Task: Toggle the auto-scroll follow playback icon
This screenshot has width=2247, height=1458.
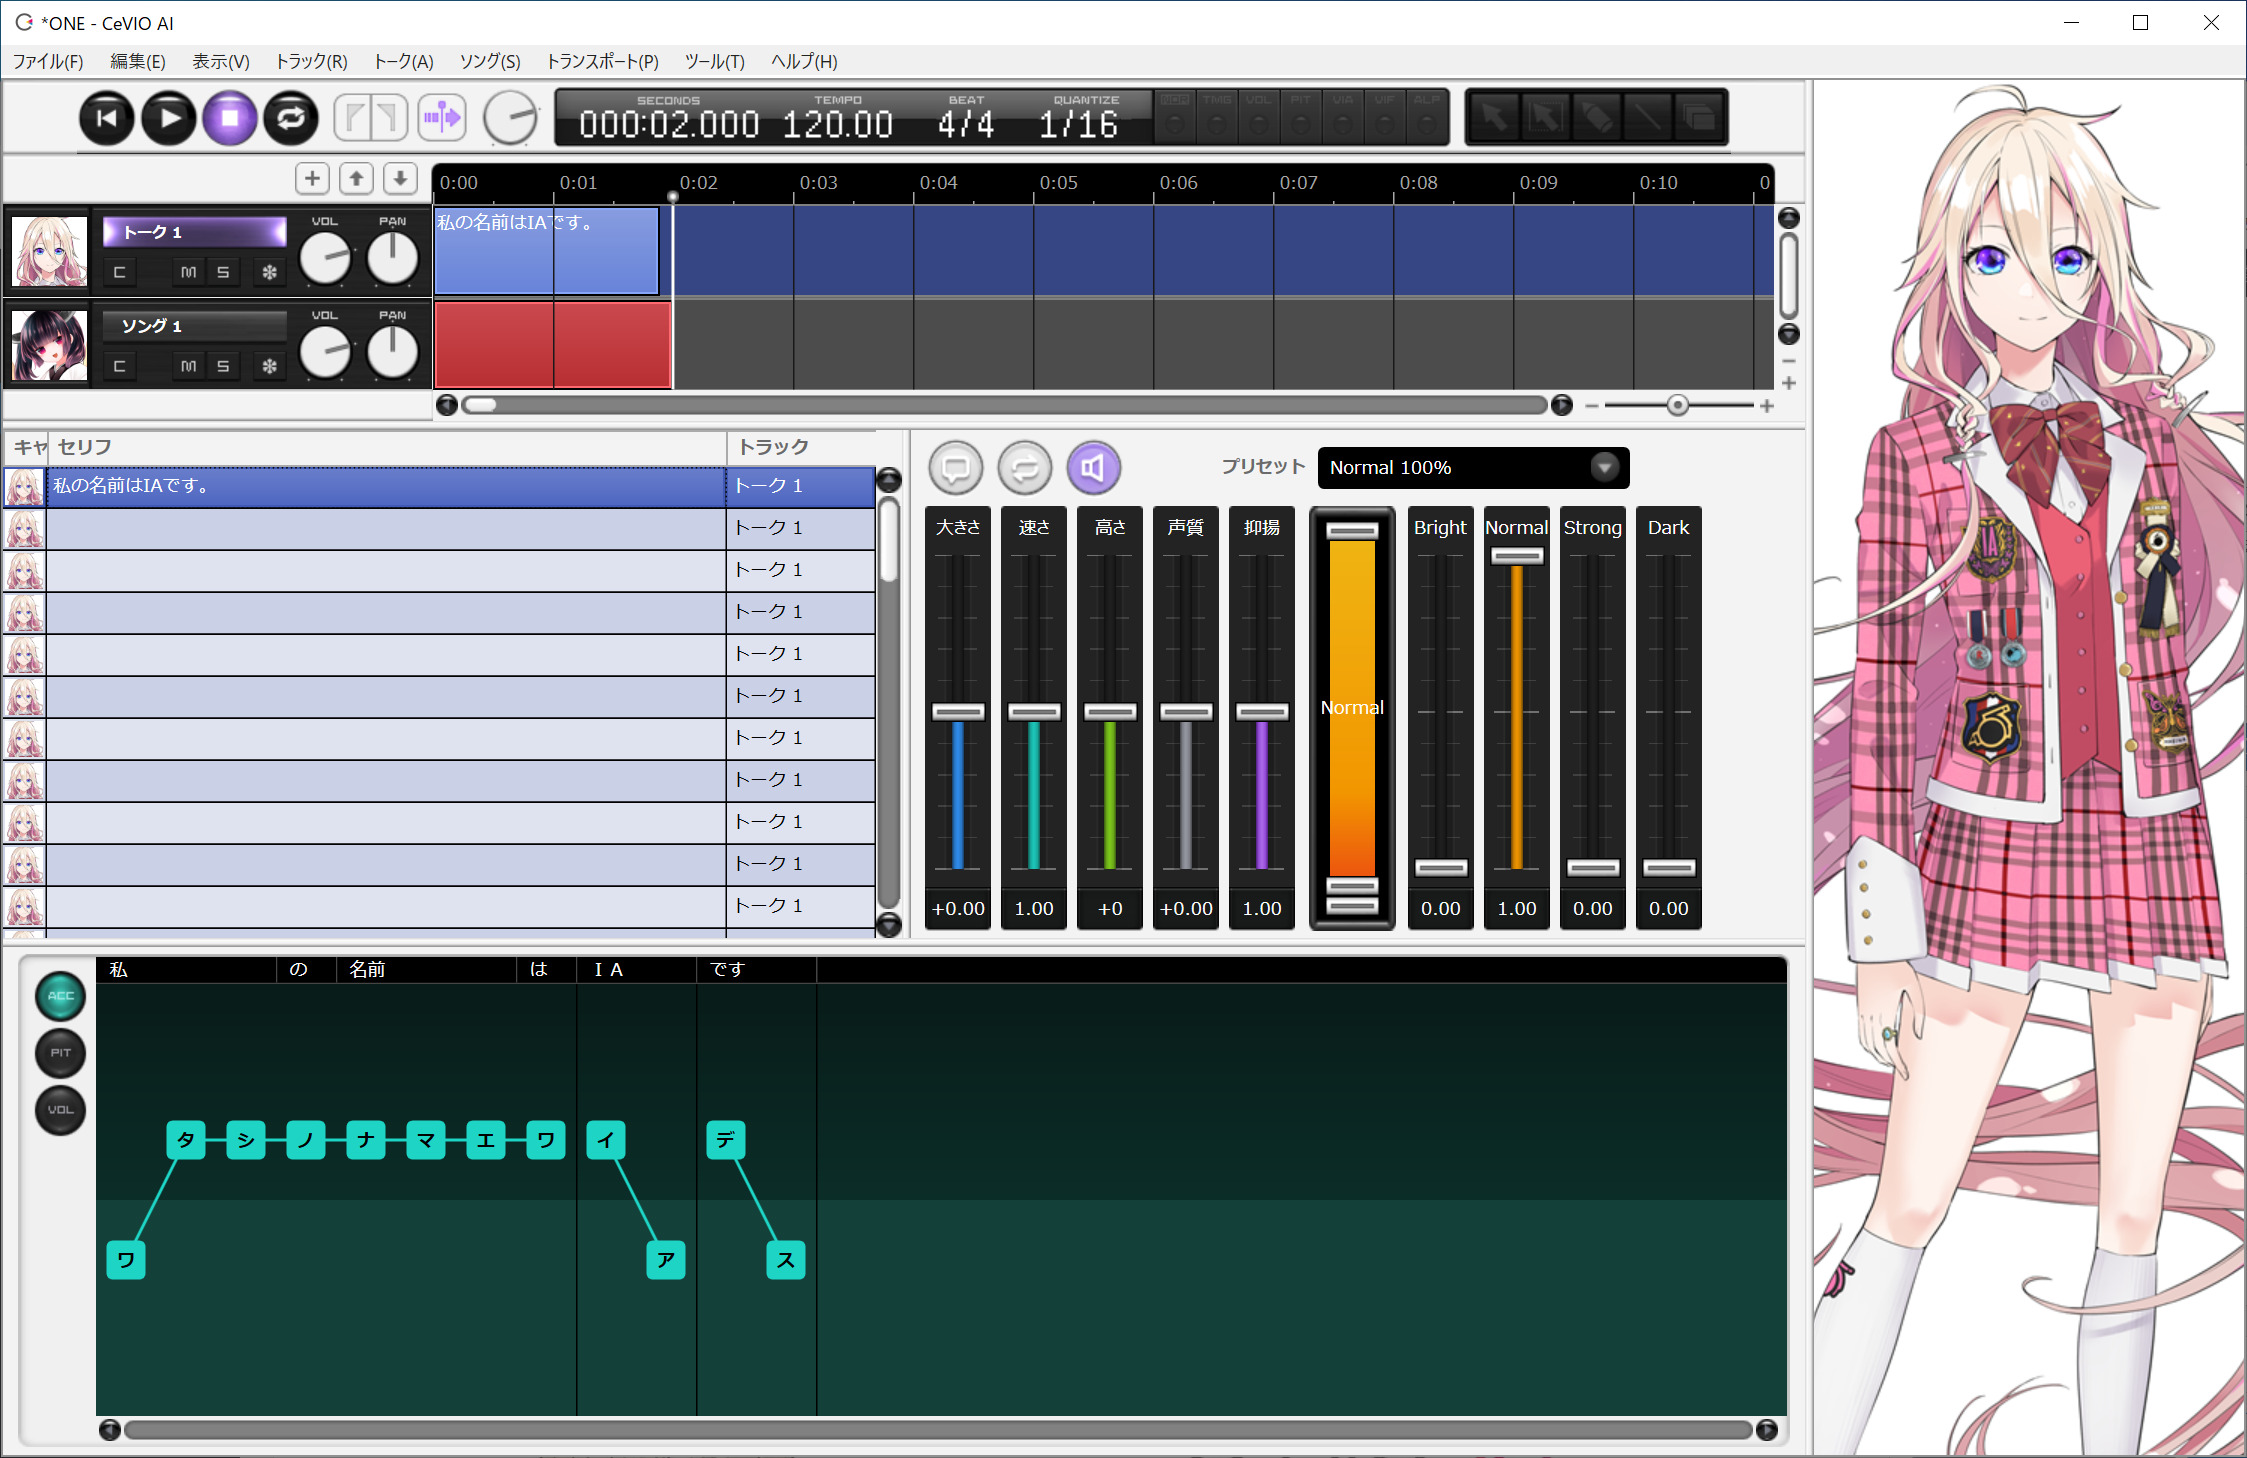Action: click(x=442, y=118)
